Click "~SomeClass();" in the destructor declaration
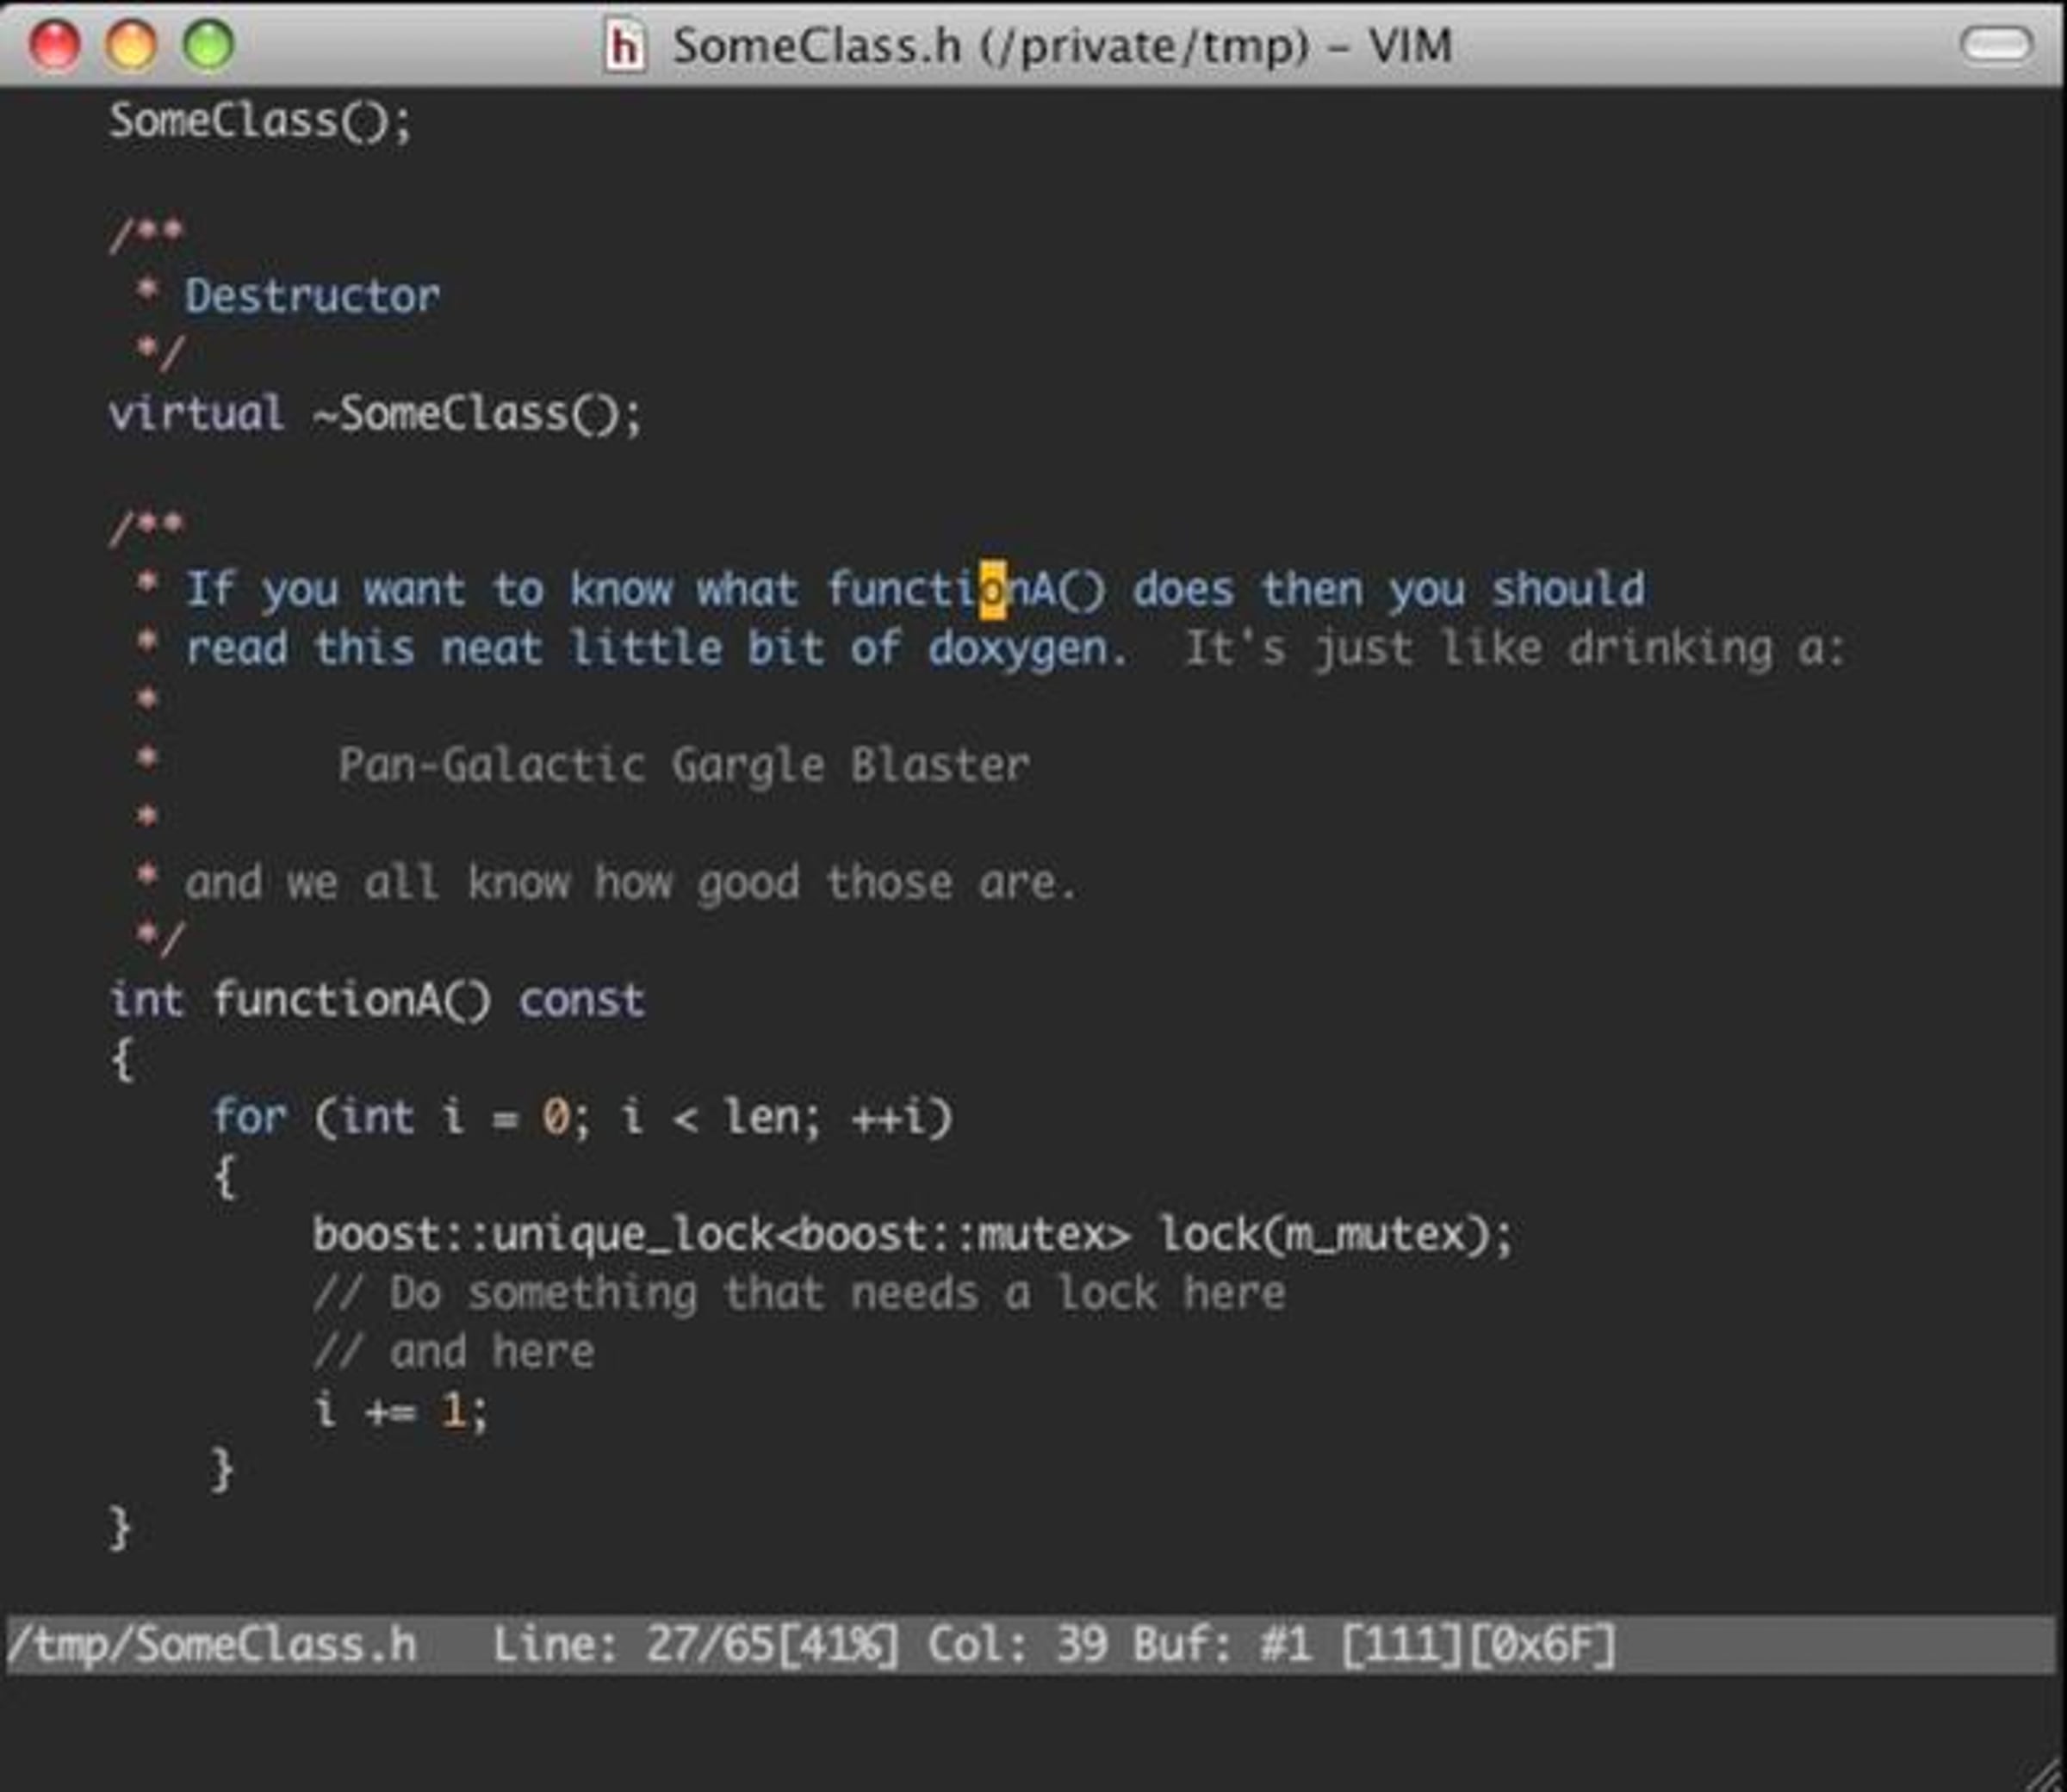 (x=476, y=414)
